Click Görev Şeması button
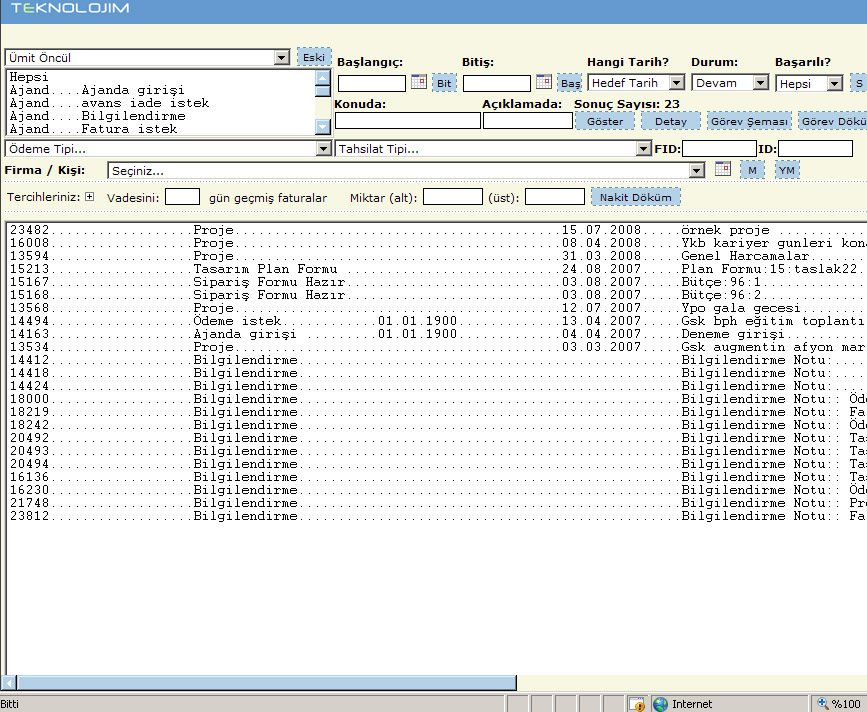 (x=749, y=121)
